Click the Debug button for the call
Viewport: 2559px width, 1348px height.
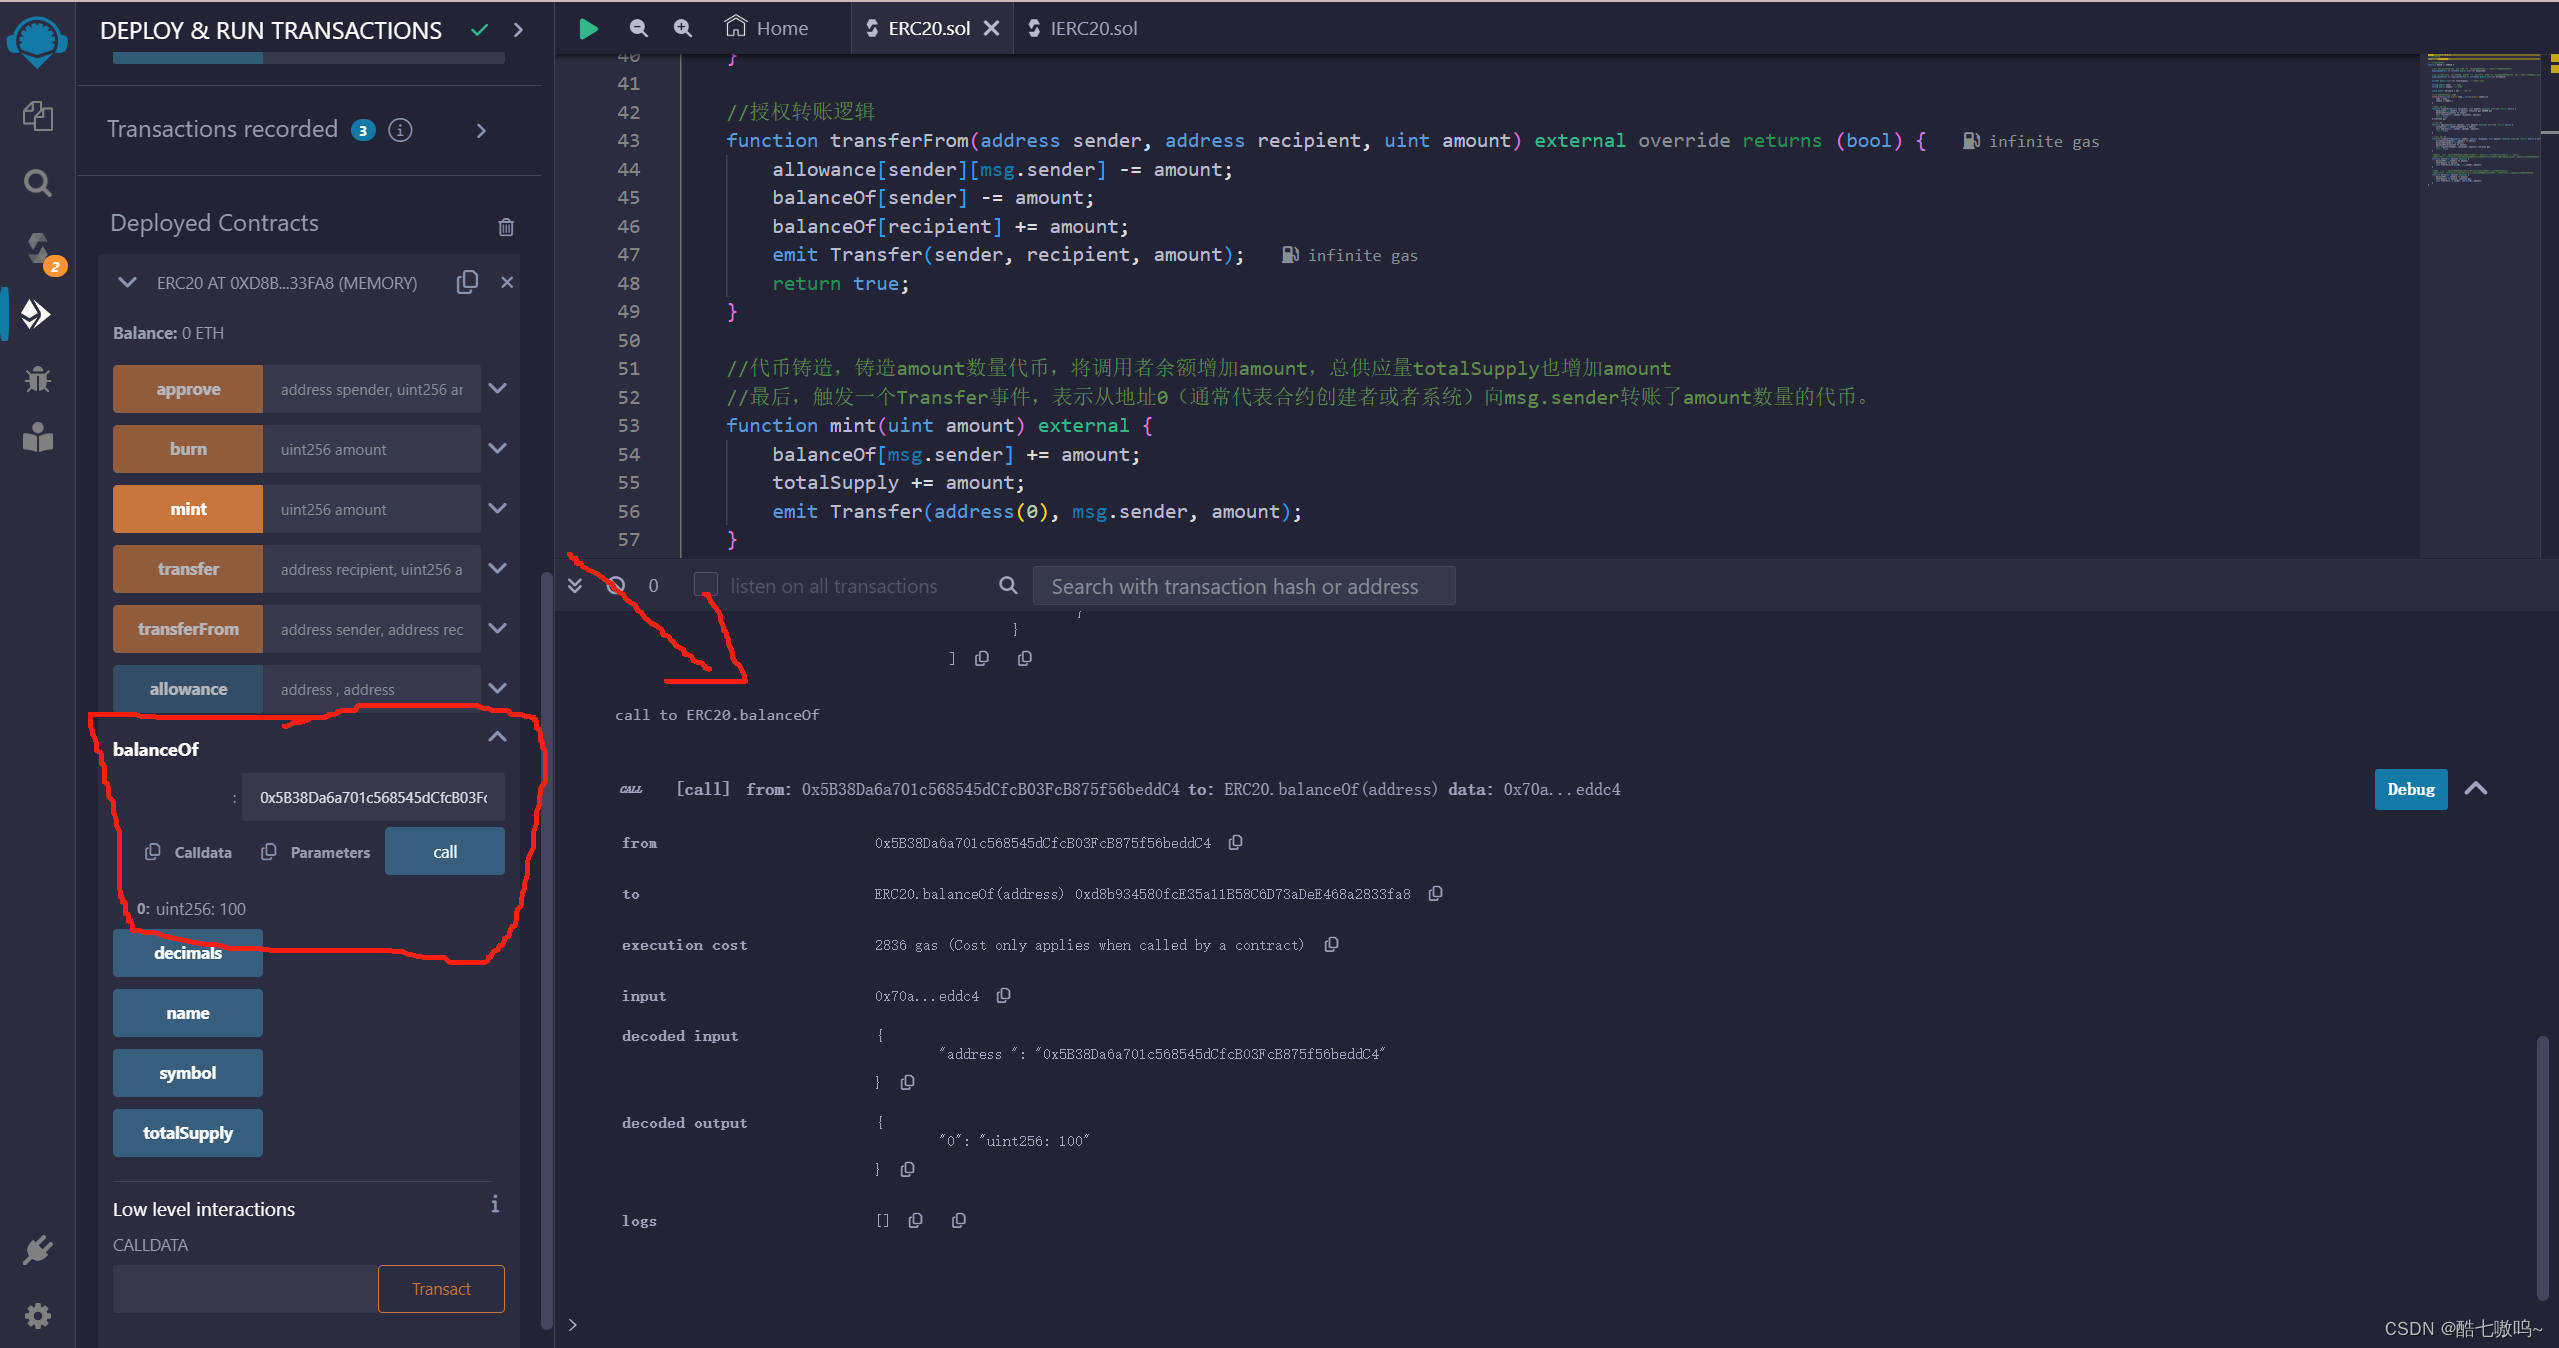tap(2411, 789)
